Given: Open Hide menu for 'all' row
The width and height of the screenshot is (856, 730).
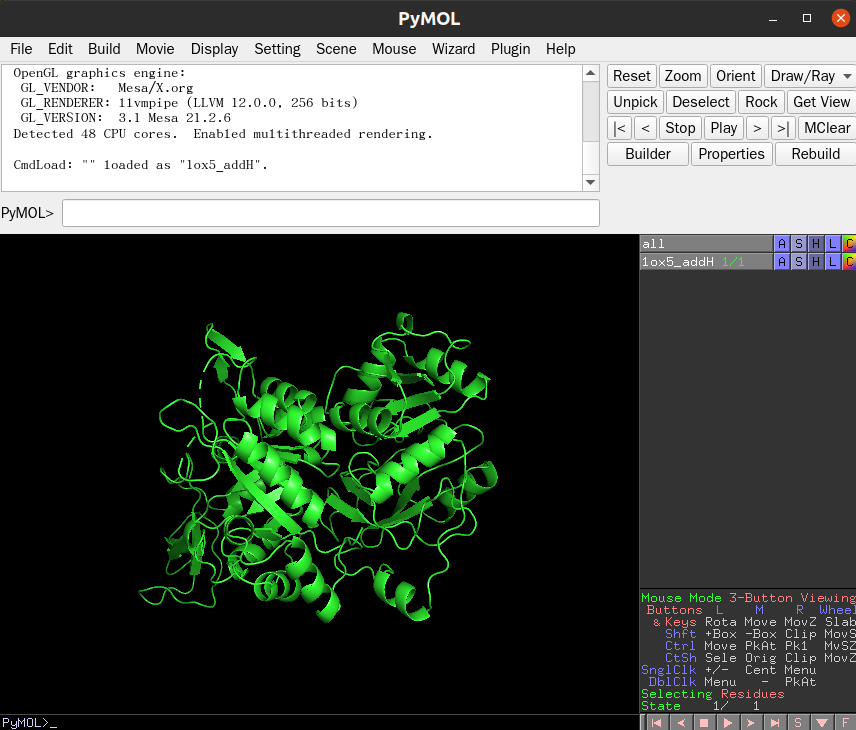Looking at the screenshot, I should pyautogui.click(x=816, y=244).
